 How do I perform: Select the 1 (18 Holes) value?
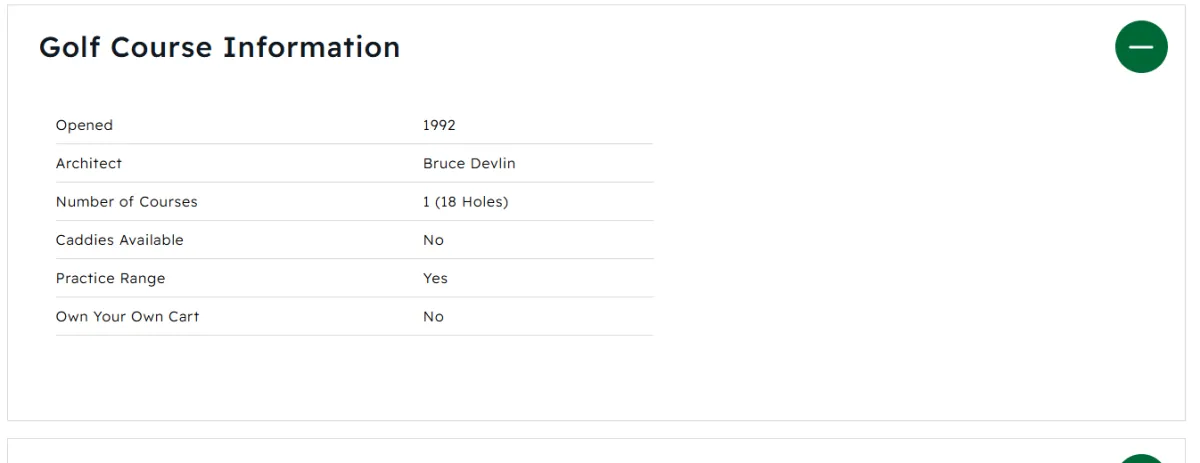[465, 202]
